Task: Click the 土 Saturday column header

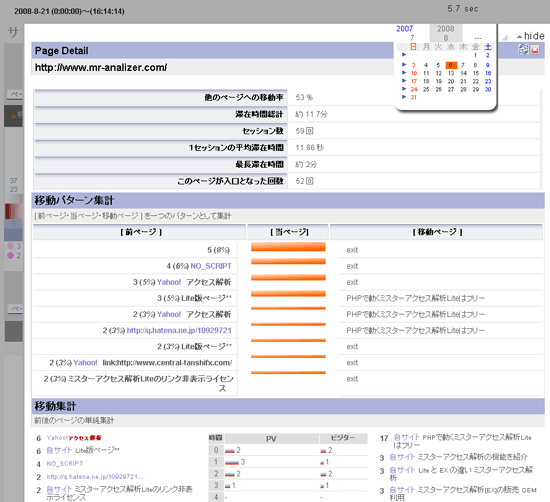Action: pyautogui.click(x=488, y=47)
